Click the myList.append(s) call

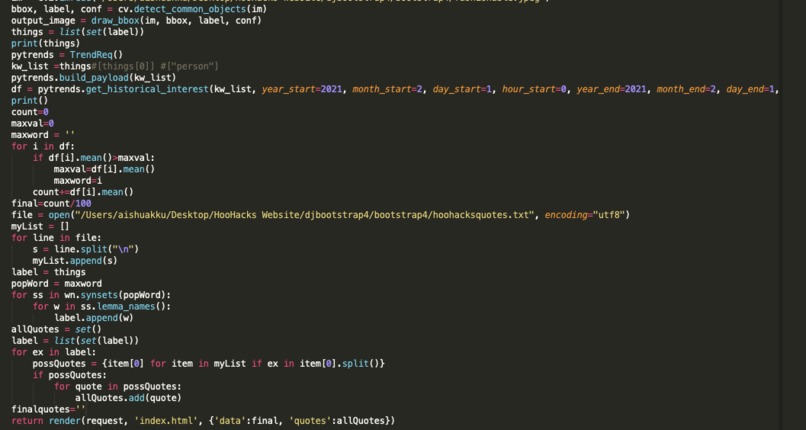(x=75, y=260)
